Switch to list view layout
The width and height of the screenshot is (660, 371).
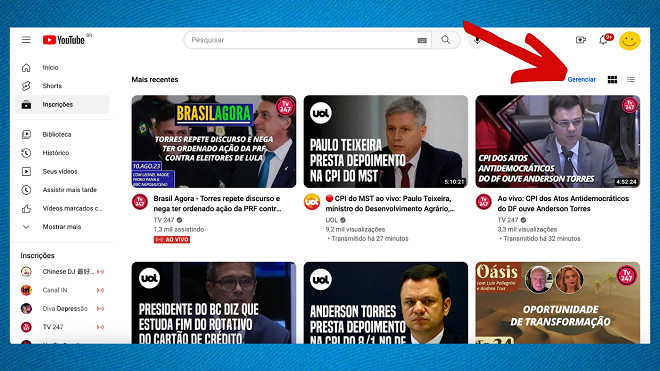631,80
